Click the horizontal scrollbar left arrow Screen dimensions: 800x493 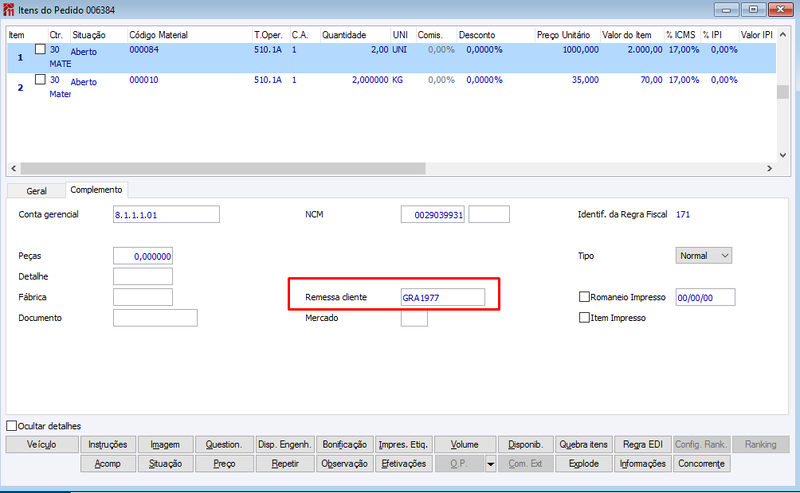coord(14,168)
